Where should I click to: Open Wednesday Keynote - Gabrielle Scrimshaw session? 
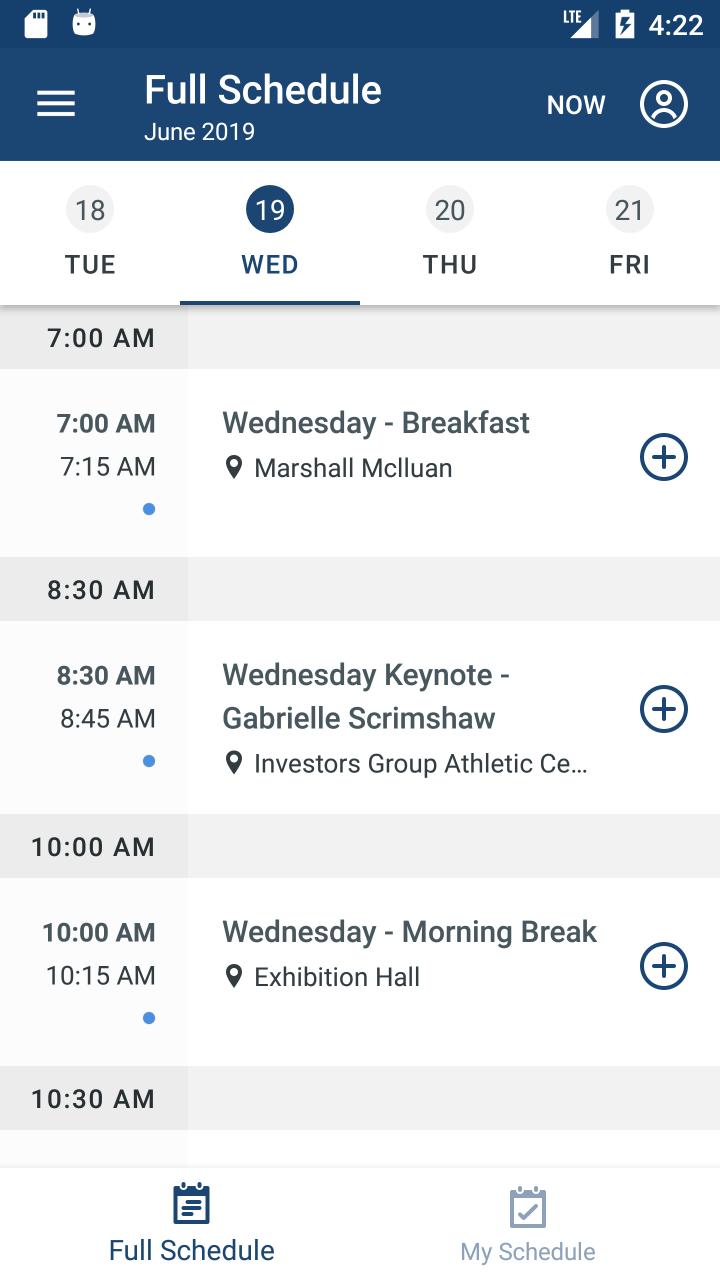366,696
